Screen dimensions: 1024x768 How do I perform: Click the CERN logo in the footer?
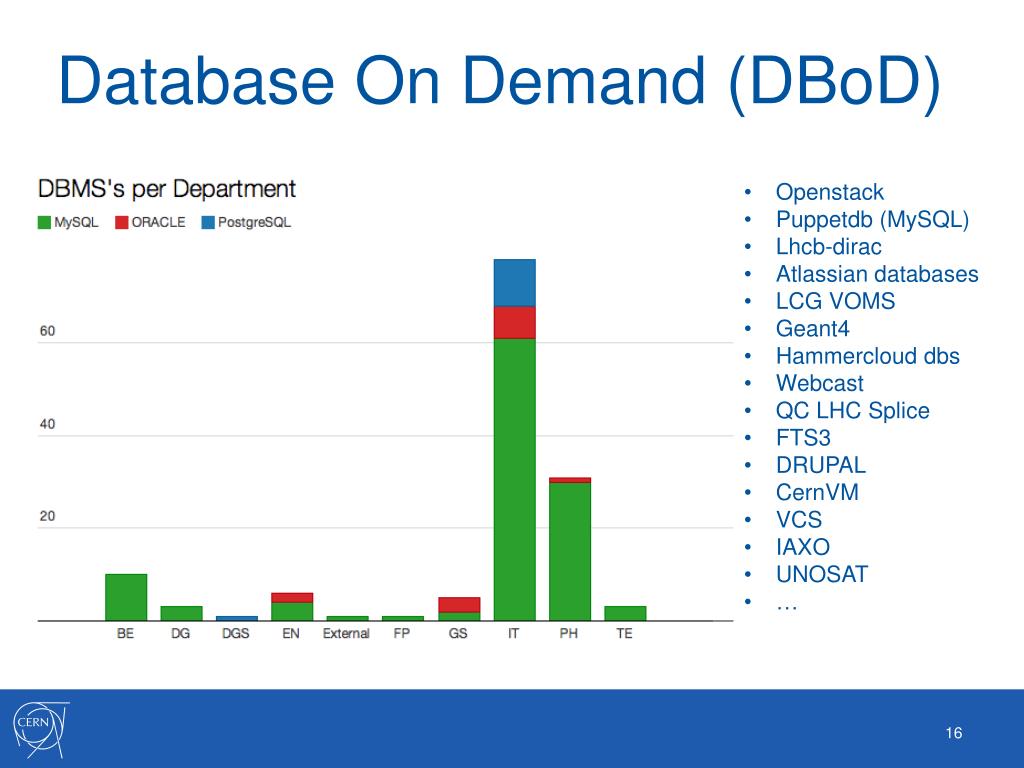(x=40, y=729)
